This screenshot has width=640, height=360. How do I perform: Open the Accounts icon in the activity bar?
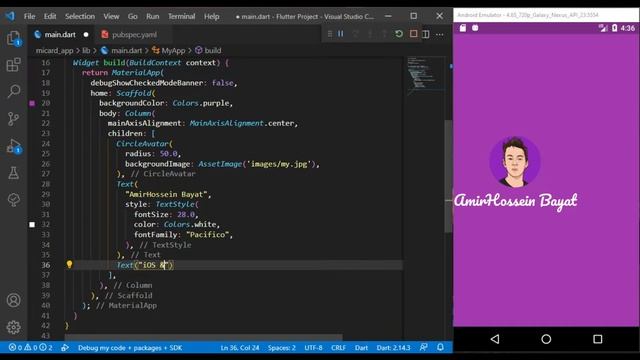[x=13, y=300]
